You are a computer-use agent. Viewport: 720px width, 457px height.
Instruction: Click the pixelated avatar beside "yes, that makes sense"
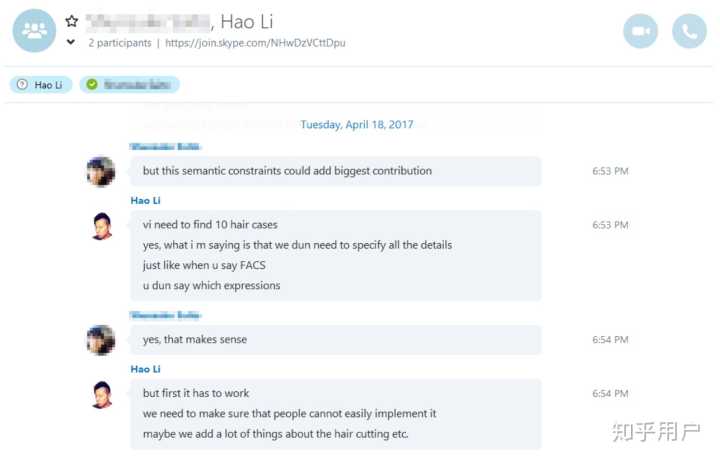point(101,340)
